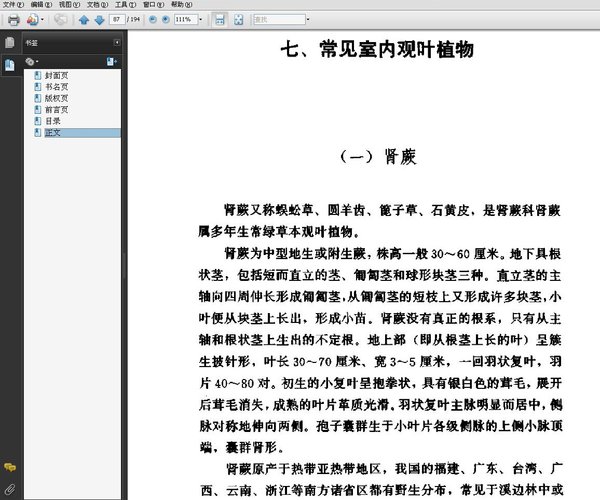Image resolution: width=600 pixels, height=500 pixels.
Task: Select the 正文 bookmark
Action: 53,133
